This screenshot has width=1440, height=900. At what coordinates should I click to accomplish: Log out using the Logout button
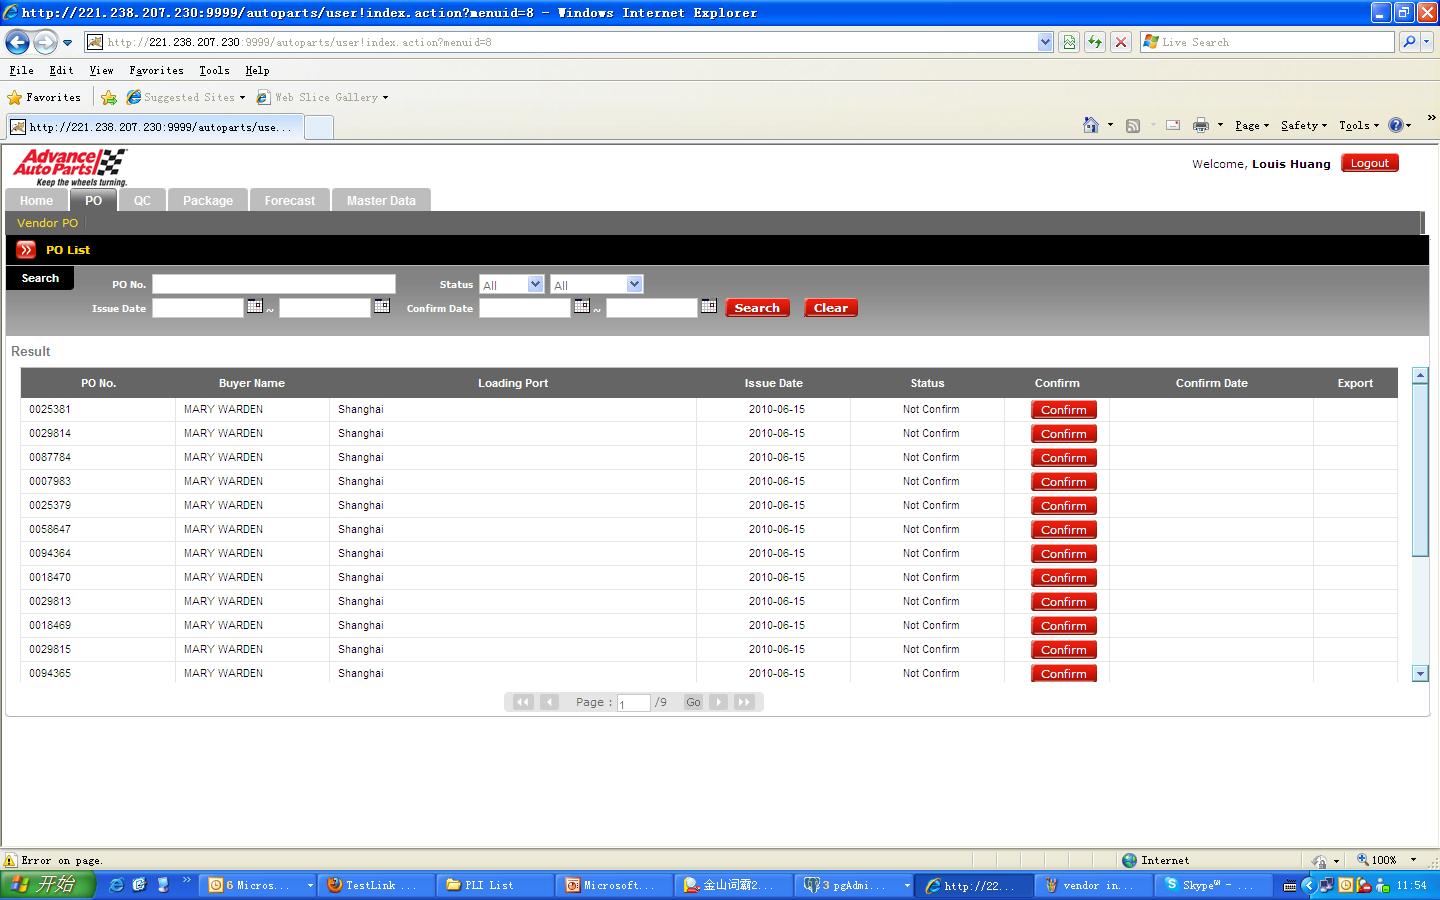click(1369, 163)
